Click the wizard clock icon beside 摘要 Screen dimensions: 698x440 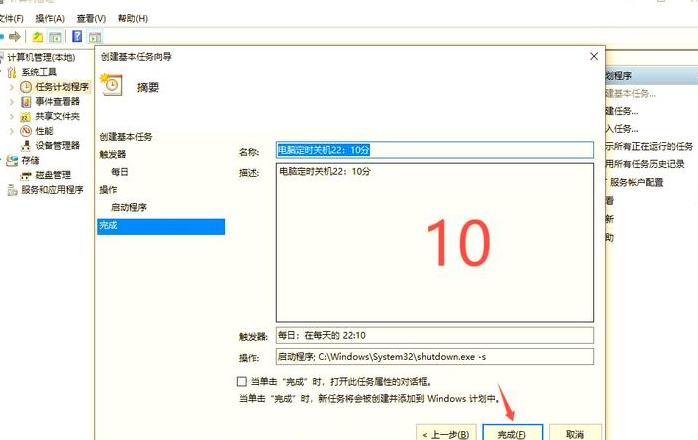[111, 85]
